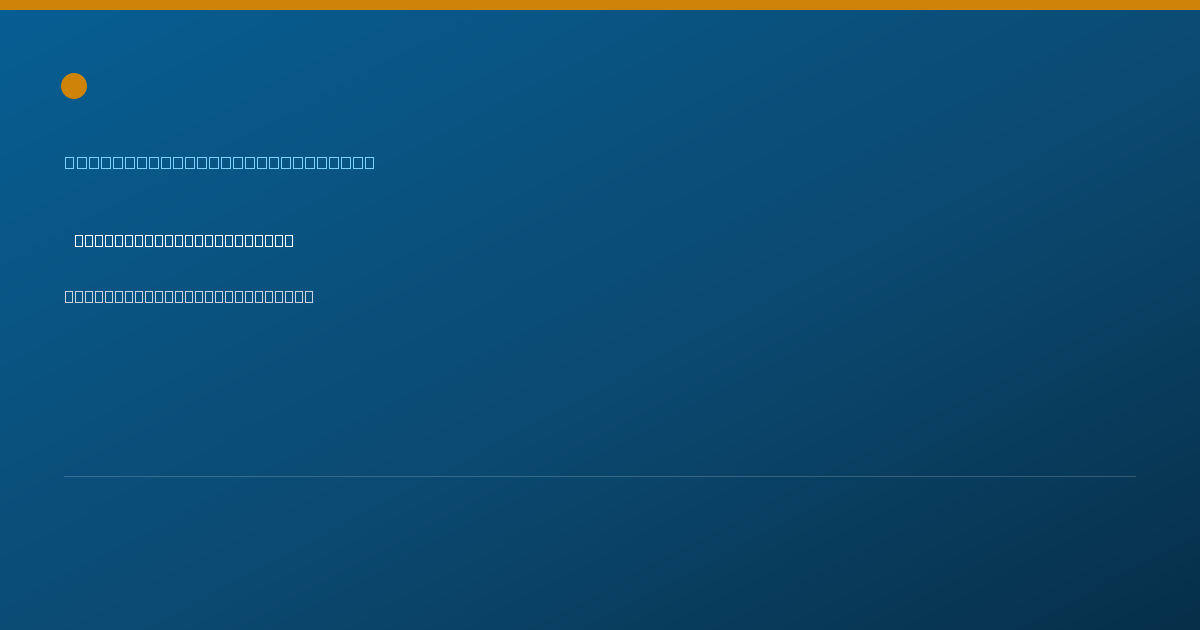Click last character box of light blue line

point(370,162)
